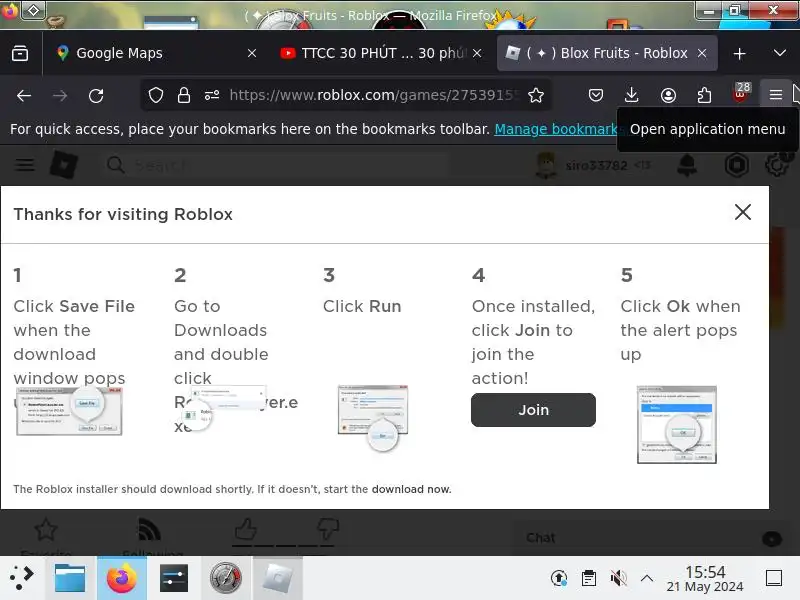Viewport: 800px width, 600px height.
Task: Reload the current Roblox page
Action: 96,95
